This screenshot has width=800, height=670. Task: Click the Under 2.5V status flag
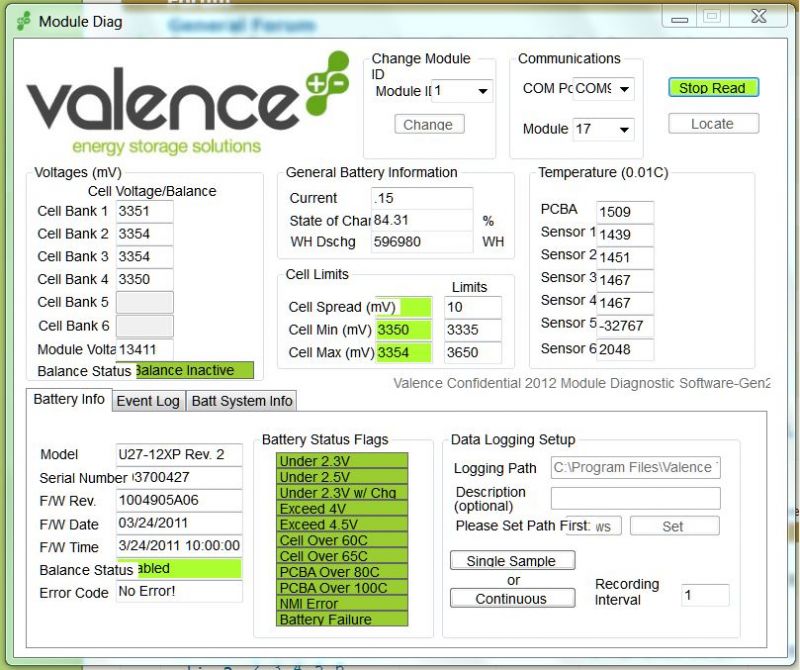(x=342, y=477)
